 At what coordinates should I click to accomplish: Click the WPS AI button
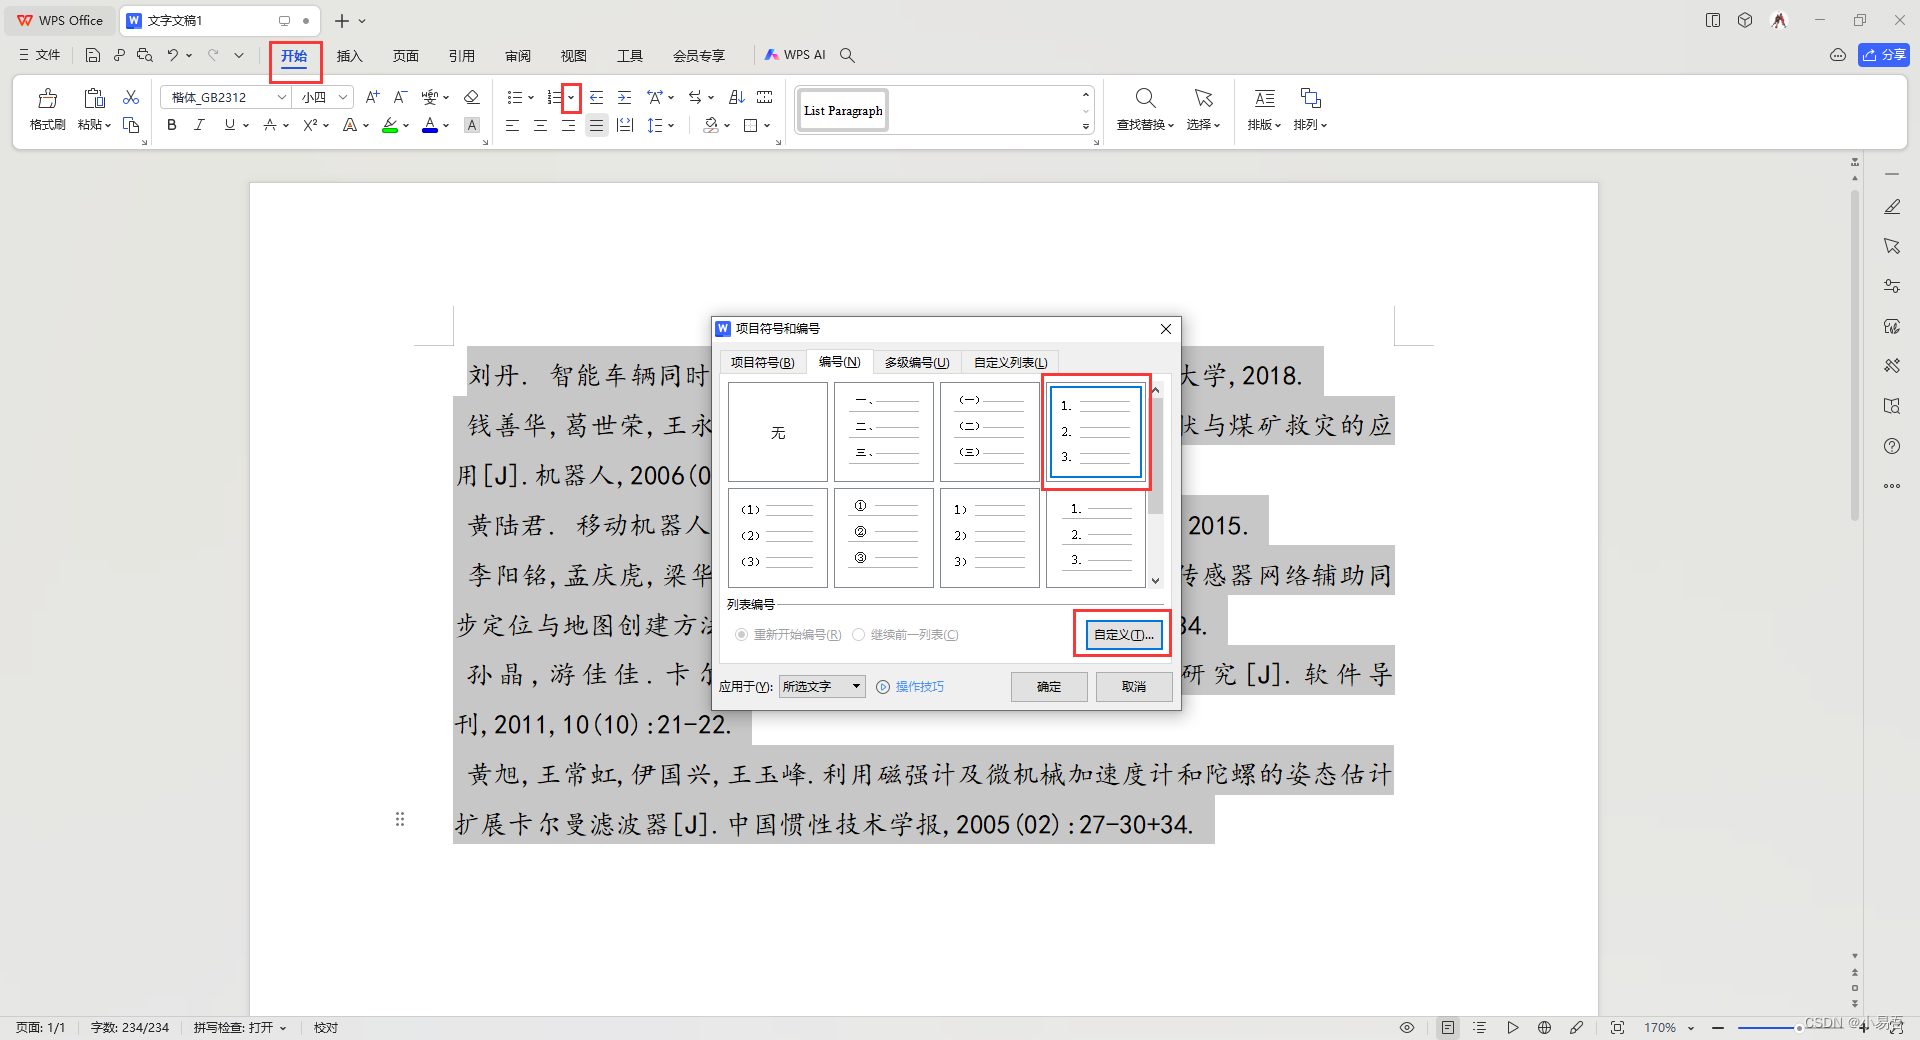click(x=795, y=55)
